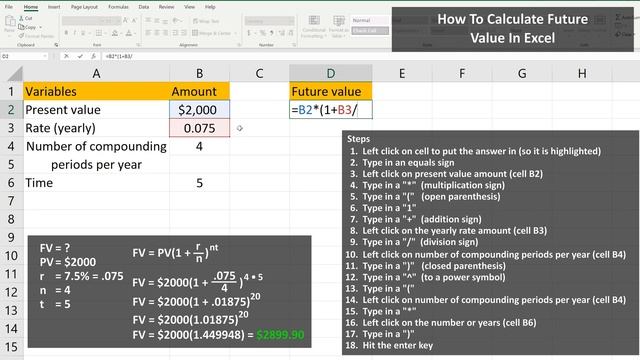
Task: Toggle Italic formatting
Action: click(x=75, y=33)
